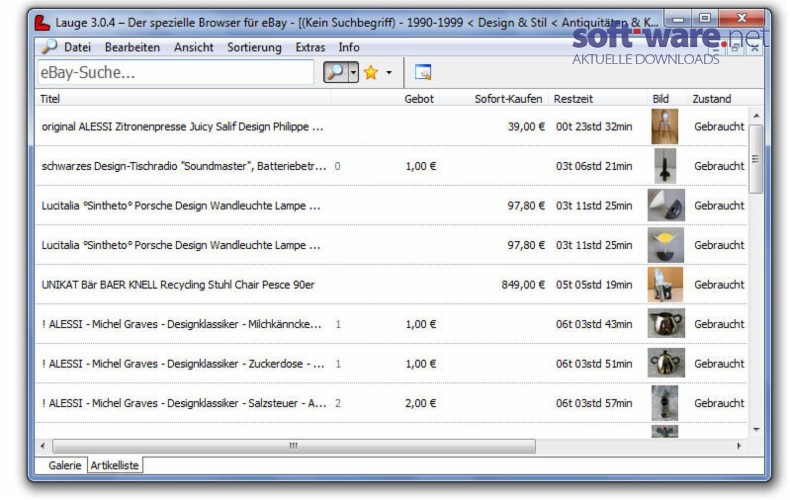Open thumbnail of first Lucitalia Wandleuchte row
Viewport: 790px width, 500px height.
click(666, 205)
